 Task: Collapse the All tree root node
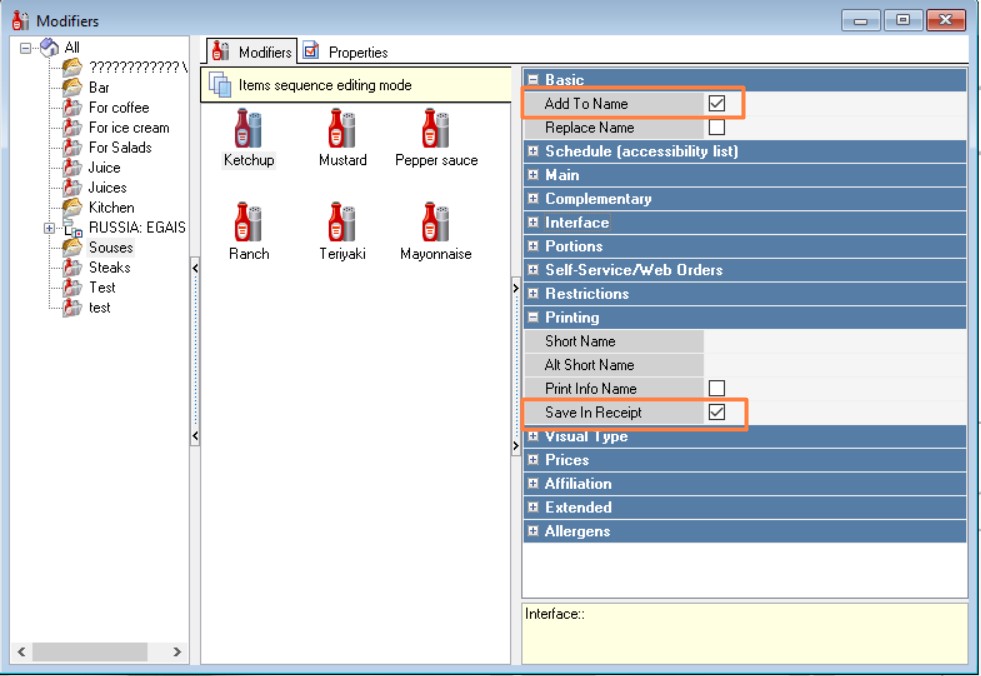(x=26, y=48)
